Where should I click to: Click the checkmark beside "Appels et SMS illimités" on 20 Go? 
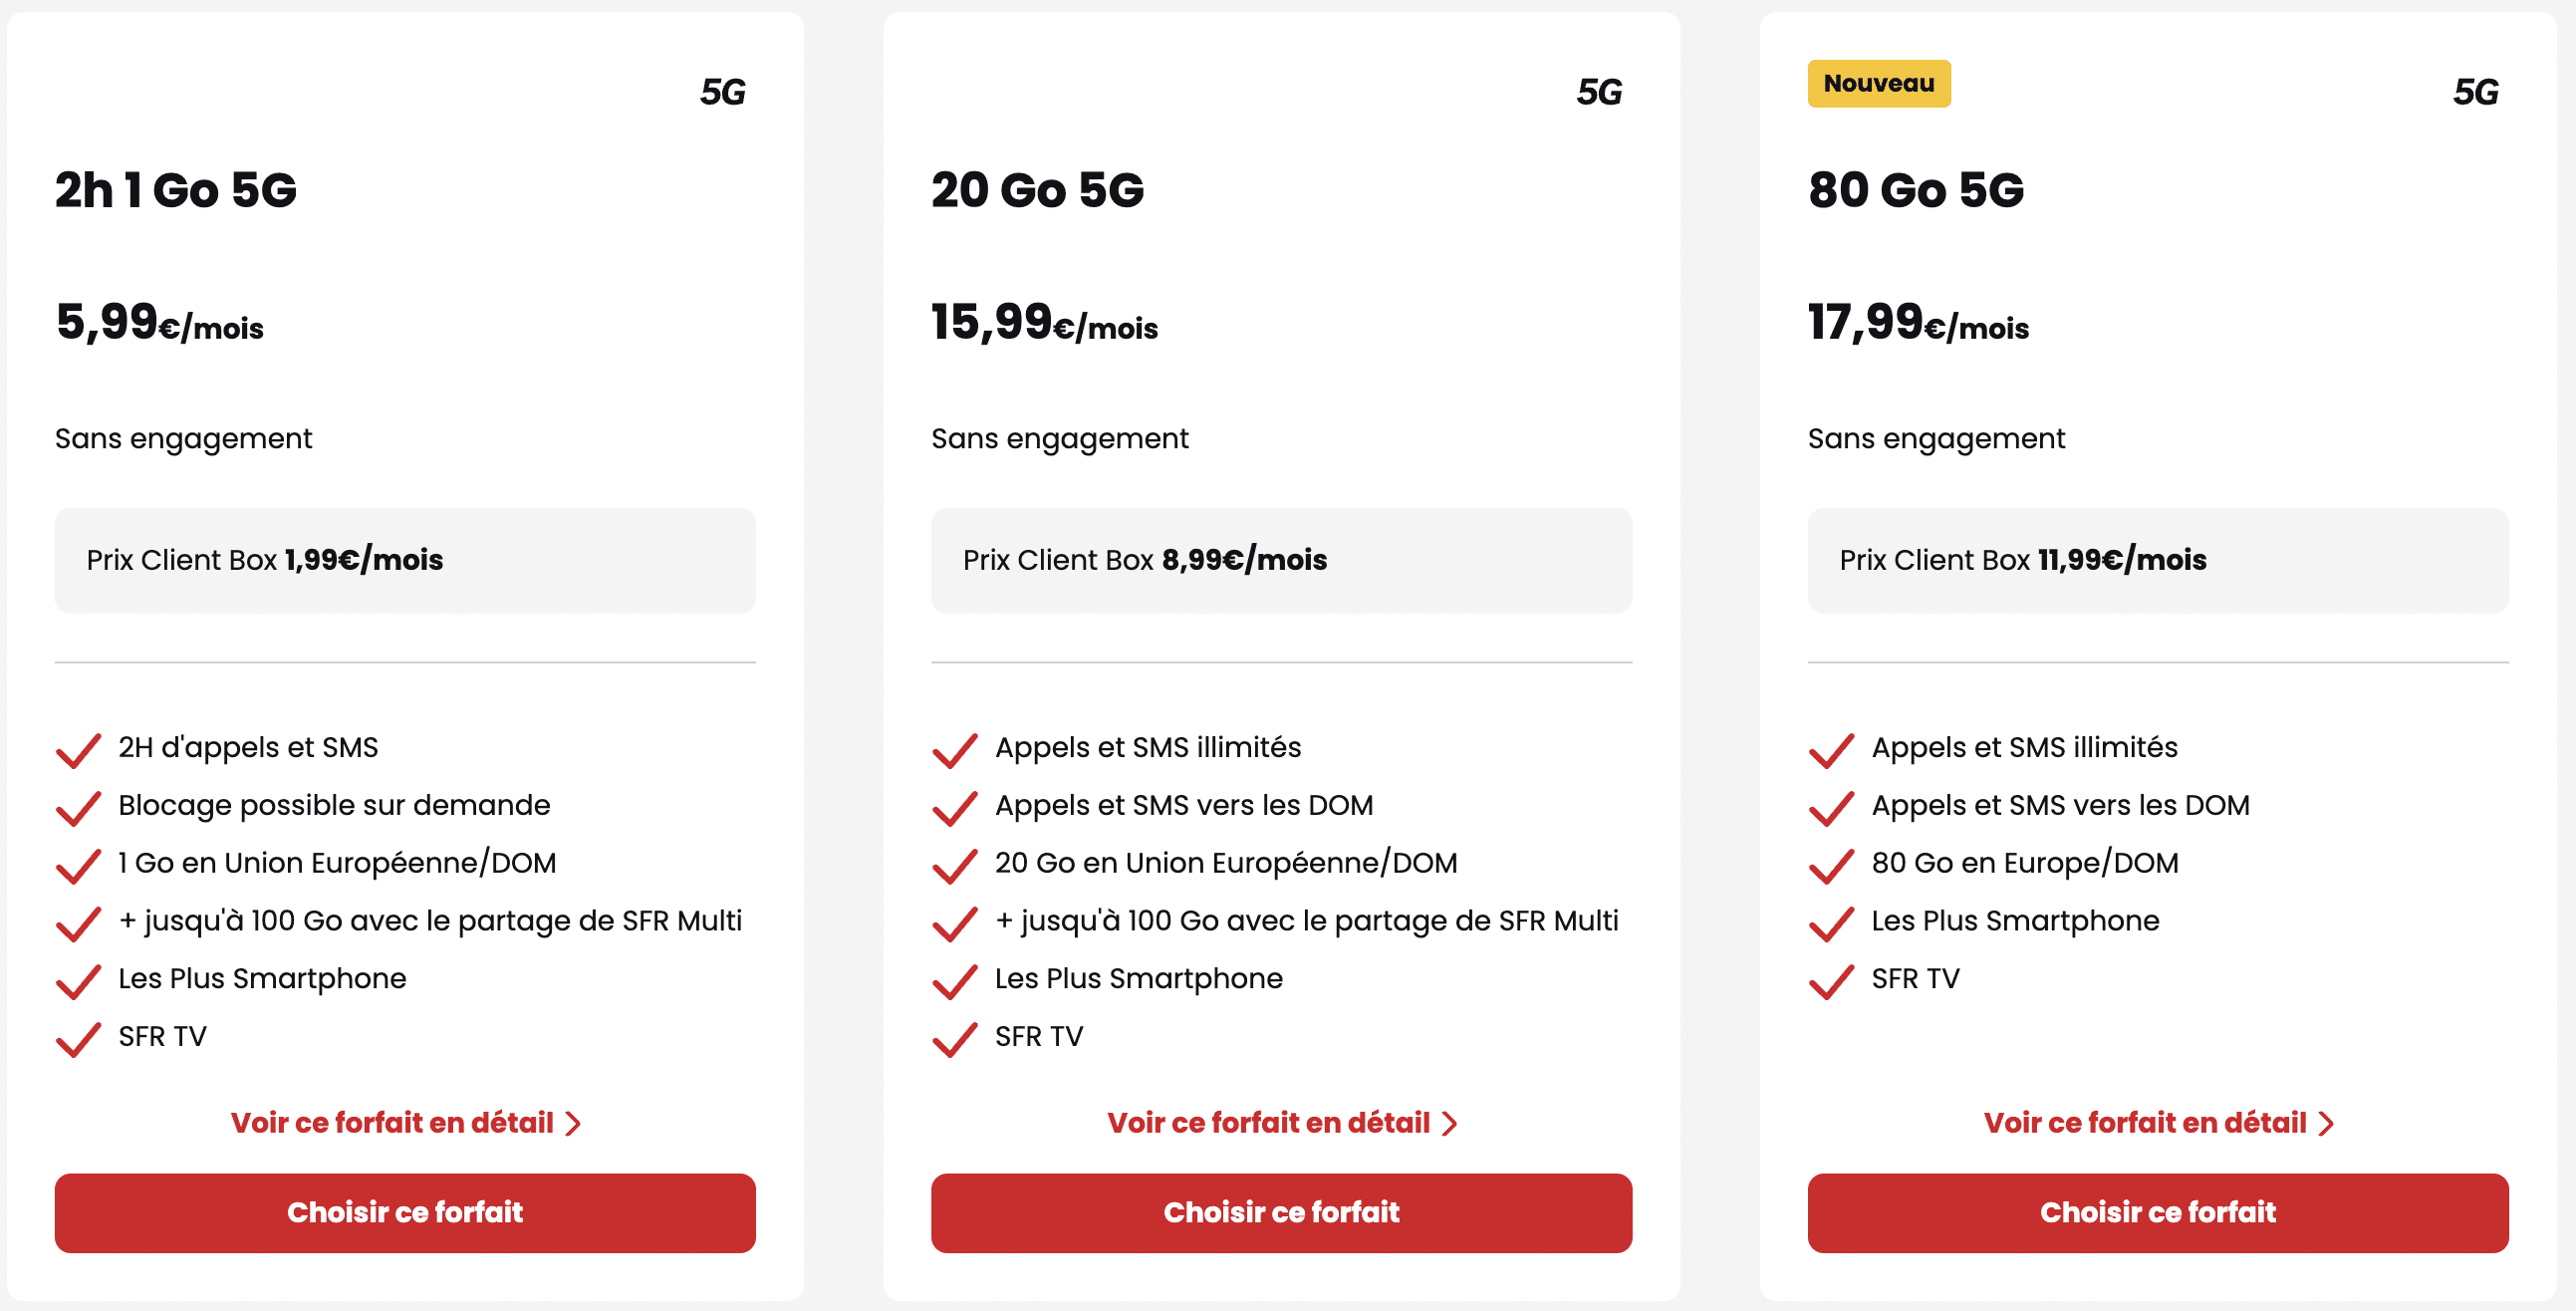[x=956, y=752]
